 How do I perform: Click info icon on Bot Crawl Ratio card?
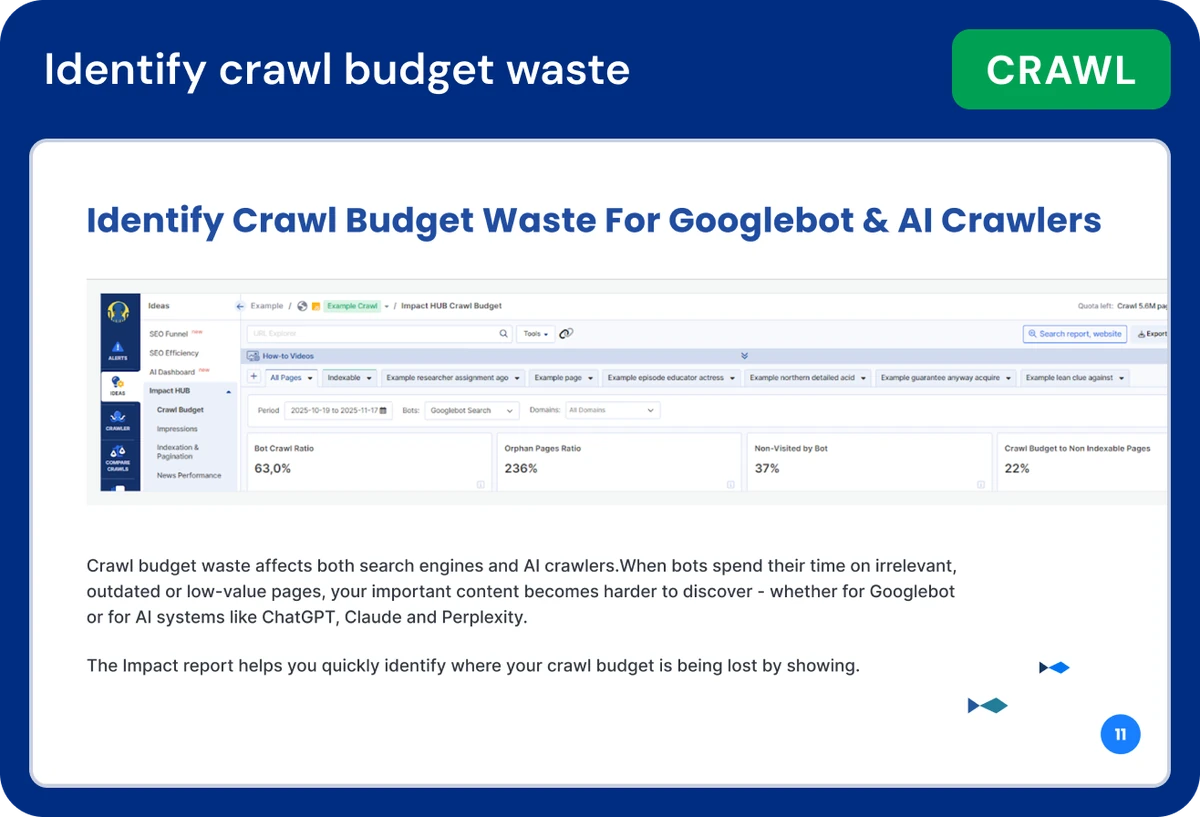pos(480,484)
